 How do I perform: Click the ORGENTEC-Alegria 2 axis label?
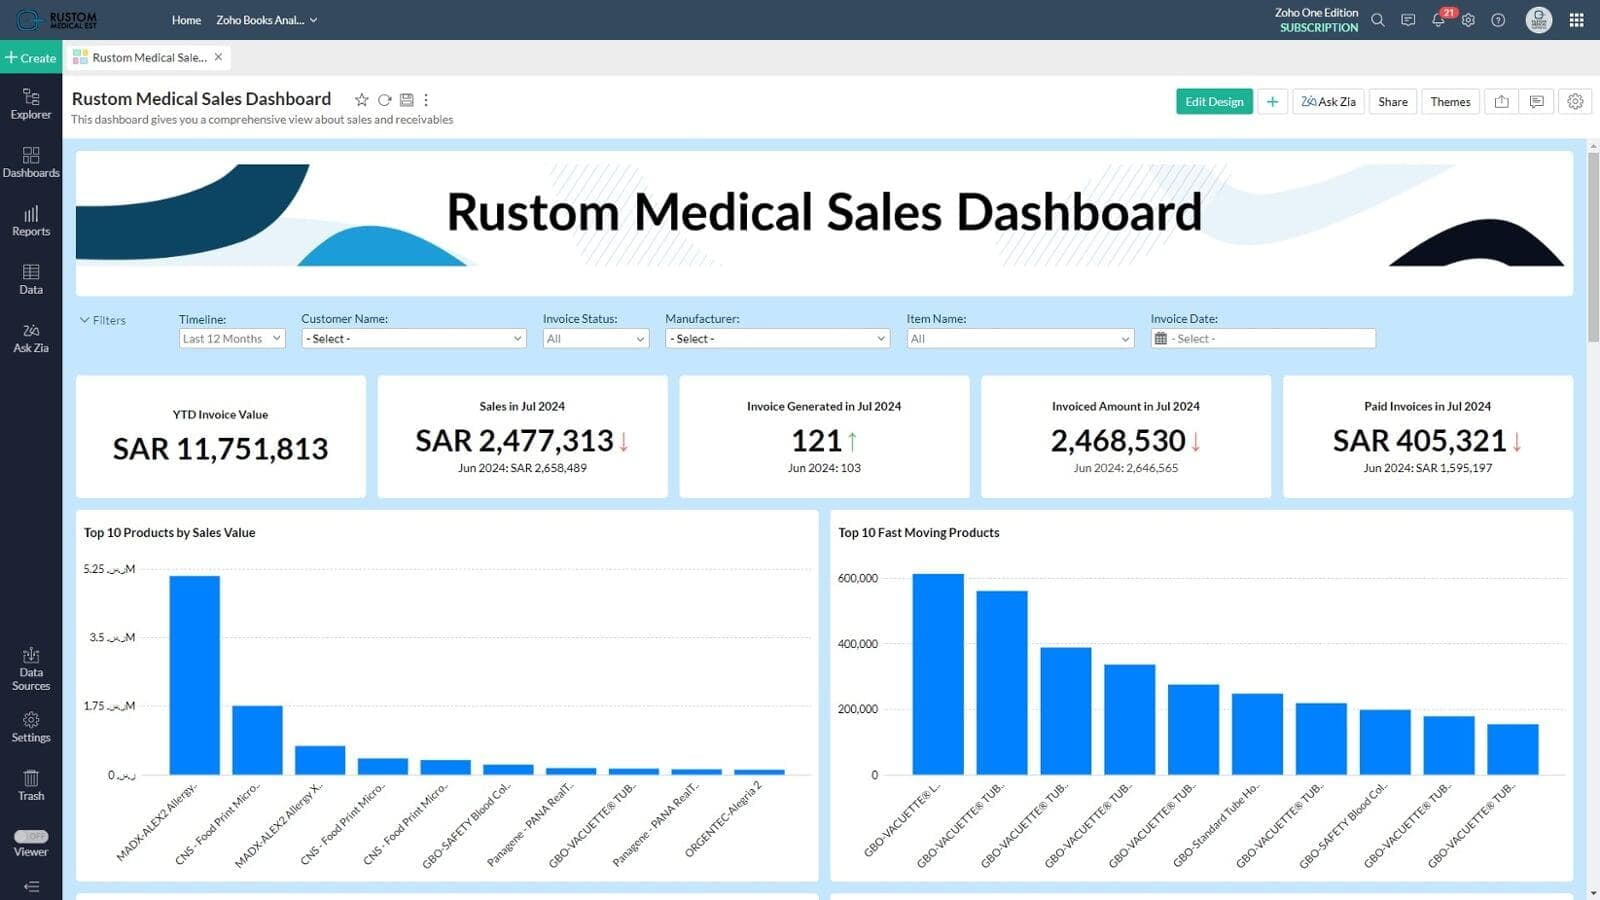[x=723, y=819]
